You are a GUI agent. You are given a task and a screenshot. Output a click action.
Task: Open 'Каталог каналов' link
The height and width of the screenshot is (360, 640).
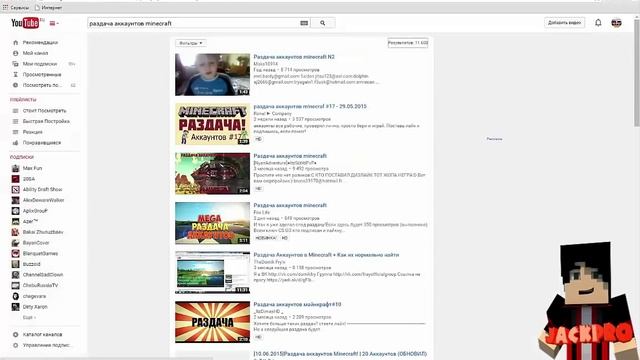point(42,334)
